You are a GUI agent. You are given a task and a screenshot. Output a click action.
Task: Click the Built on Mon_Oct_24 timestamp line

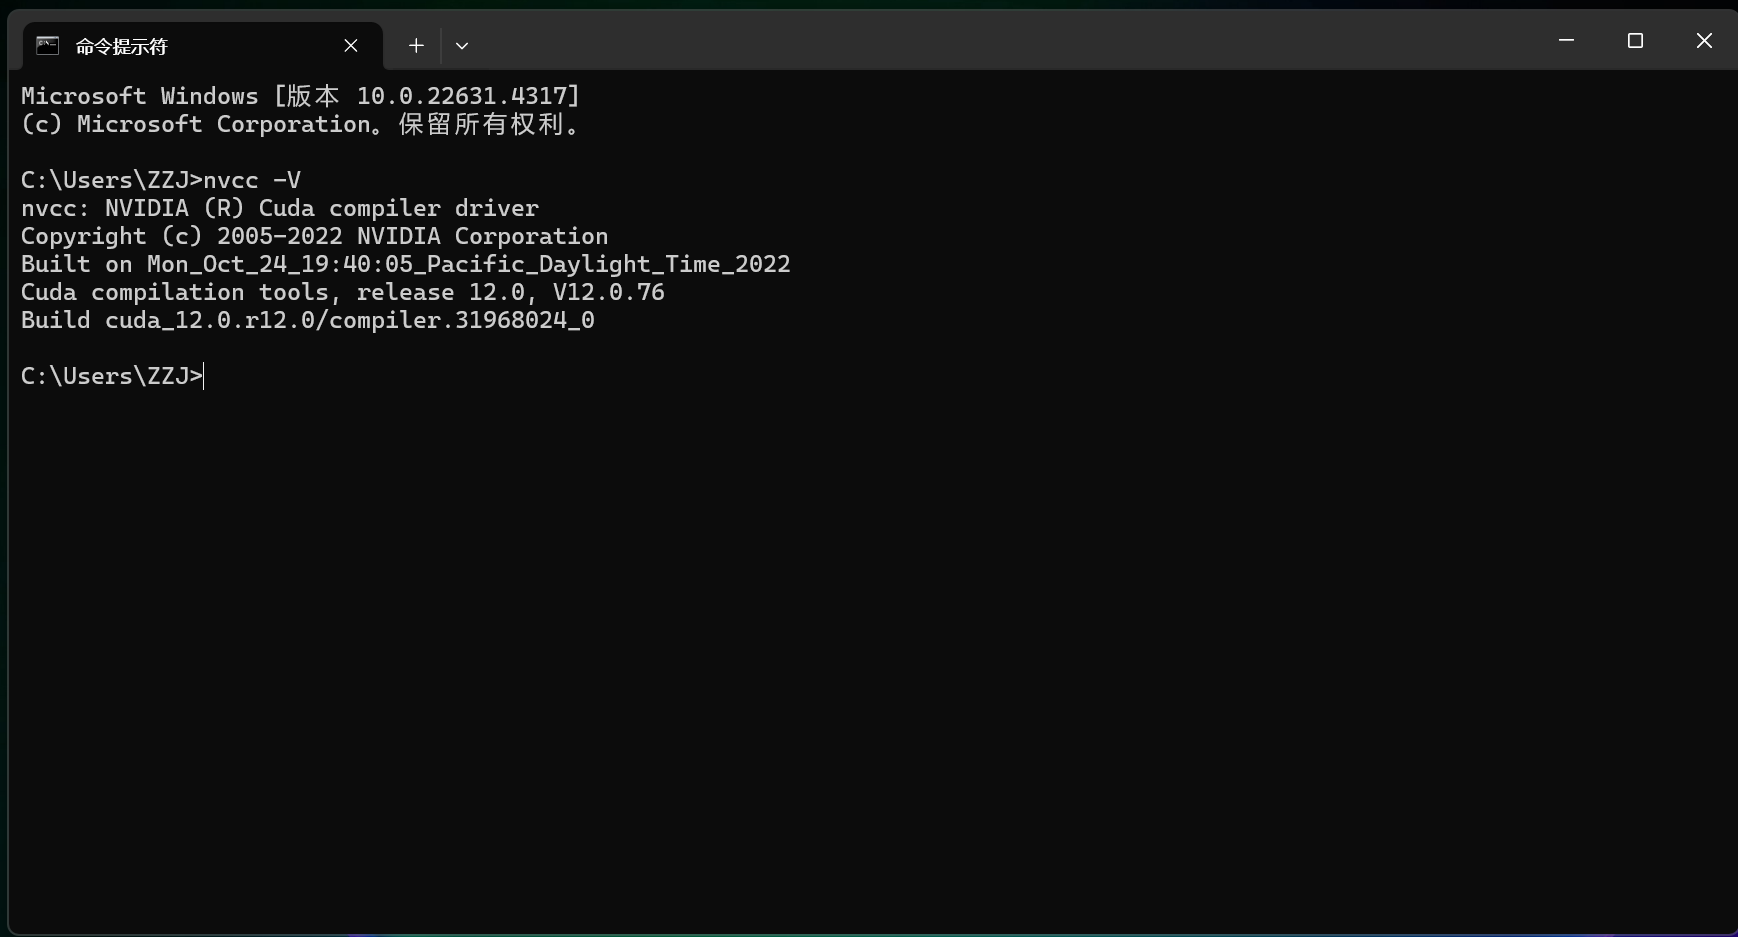click(406, 264)
